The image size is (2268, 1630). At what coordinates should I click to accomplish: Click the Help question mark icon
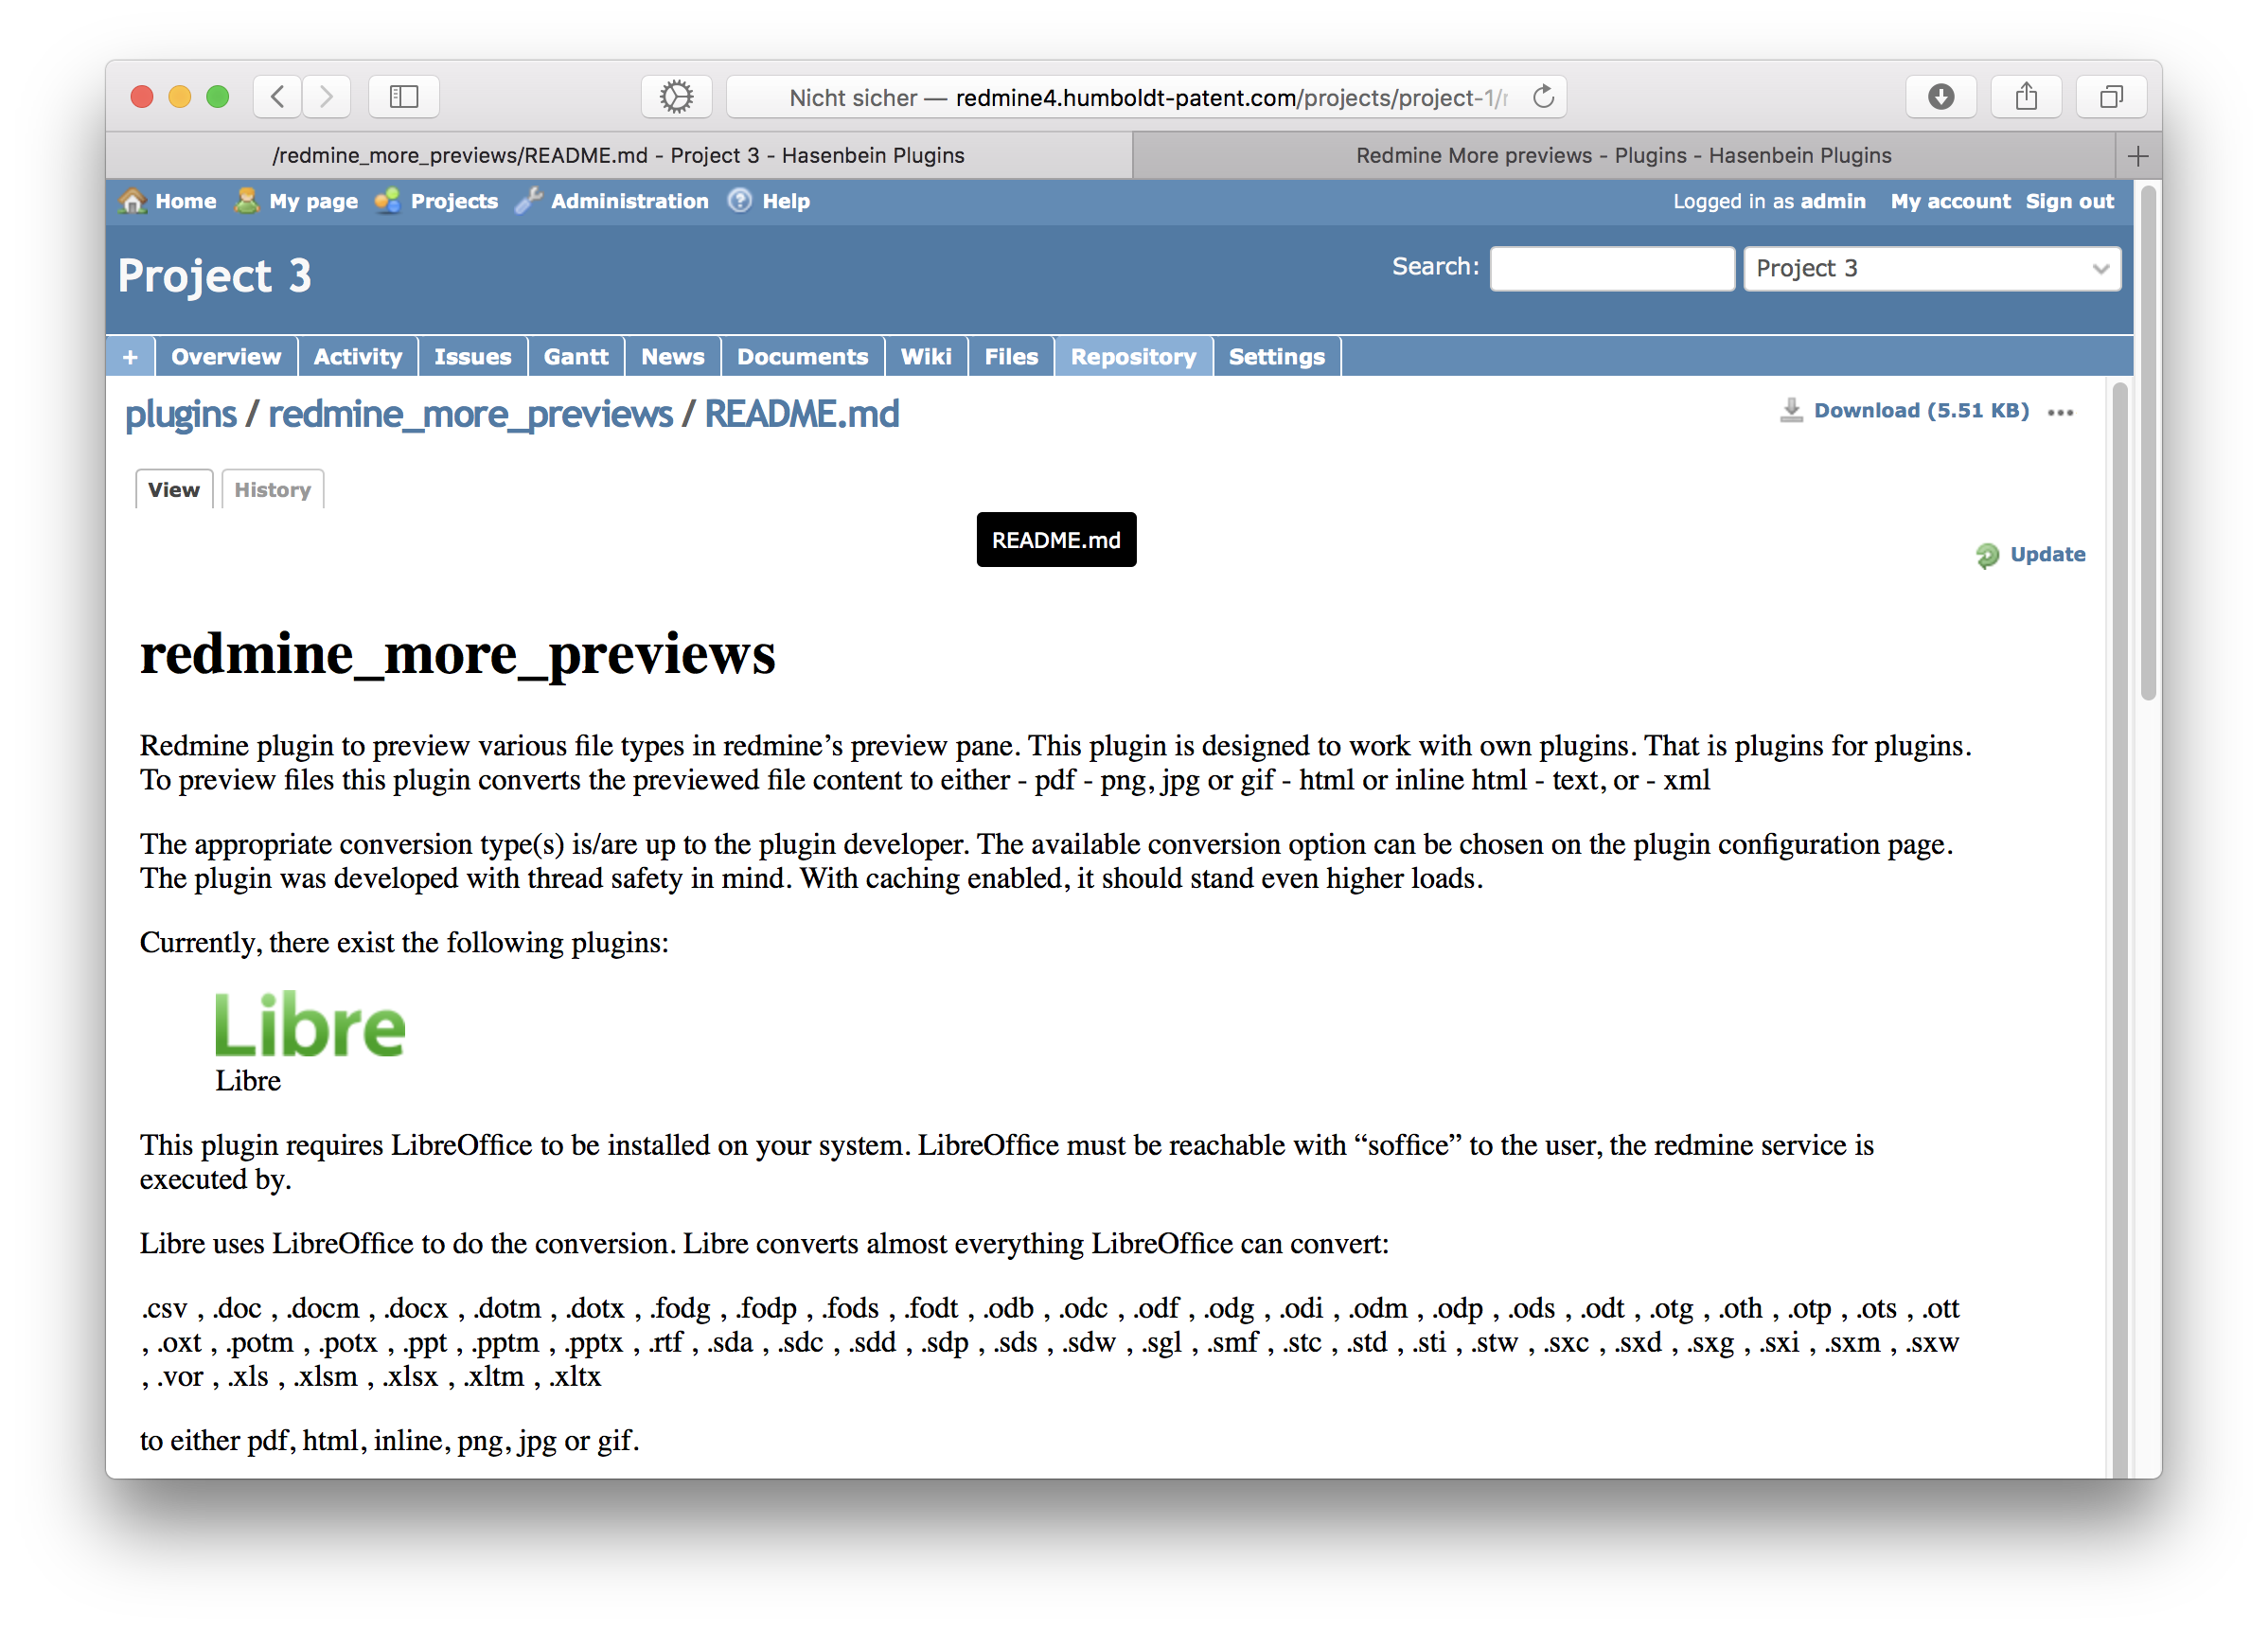(x=740, y=201)
